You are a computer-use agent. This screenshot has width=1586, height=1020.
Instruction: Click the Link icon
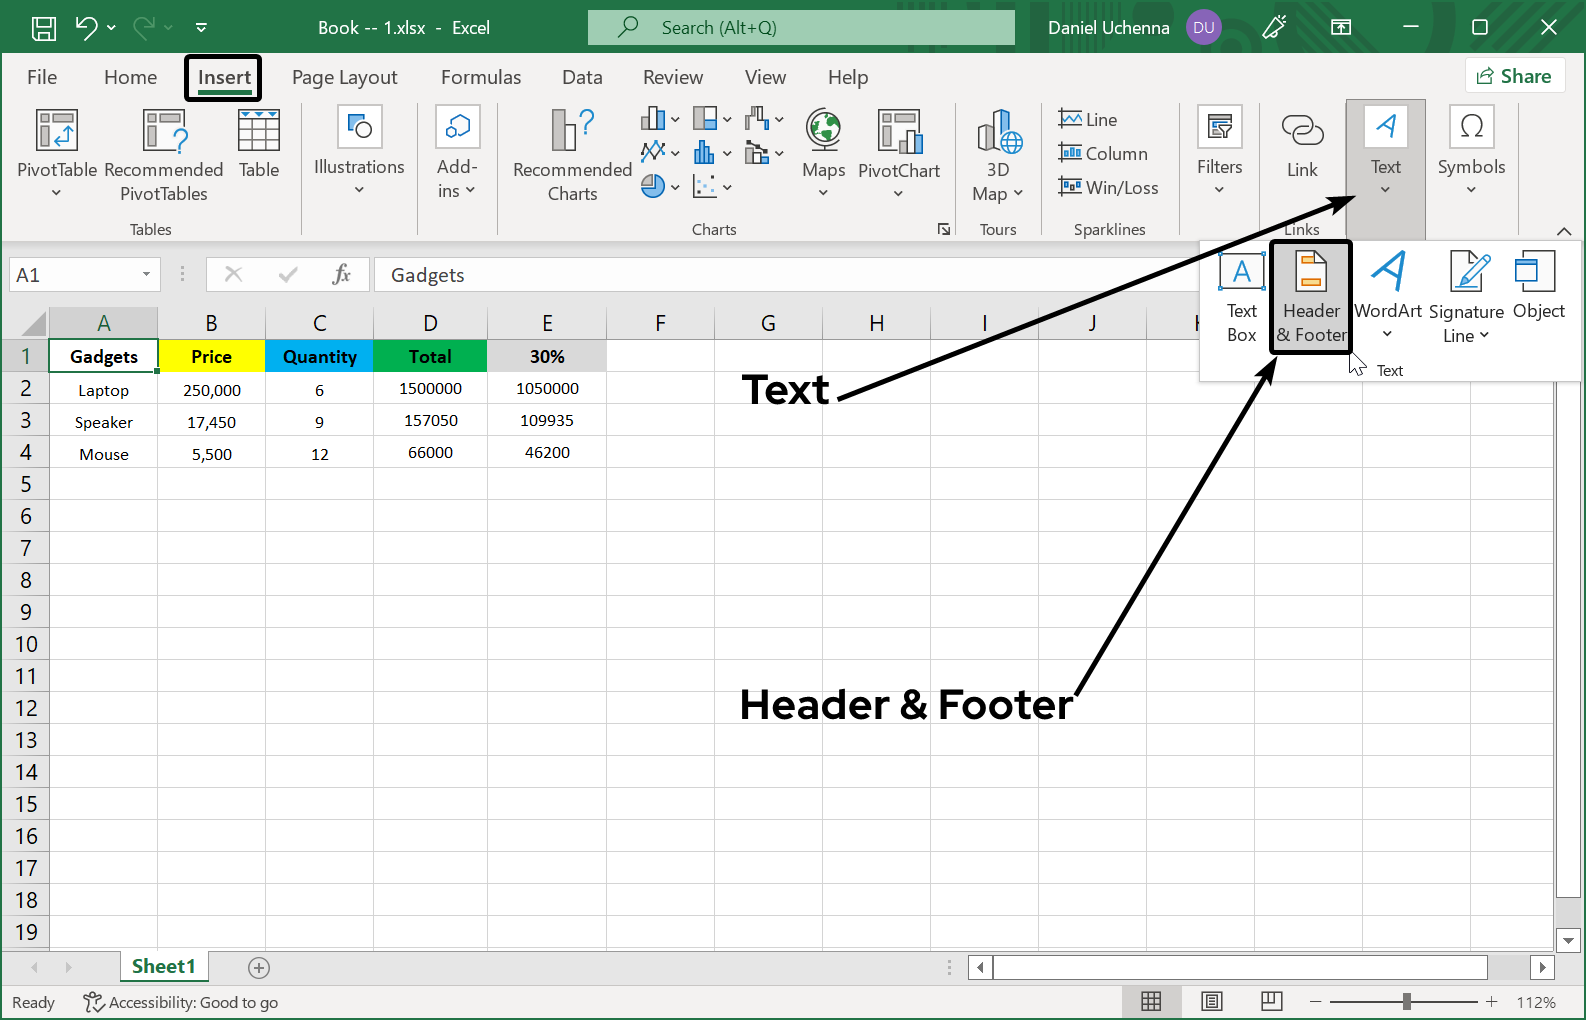pos(1302,131)
